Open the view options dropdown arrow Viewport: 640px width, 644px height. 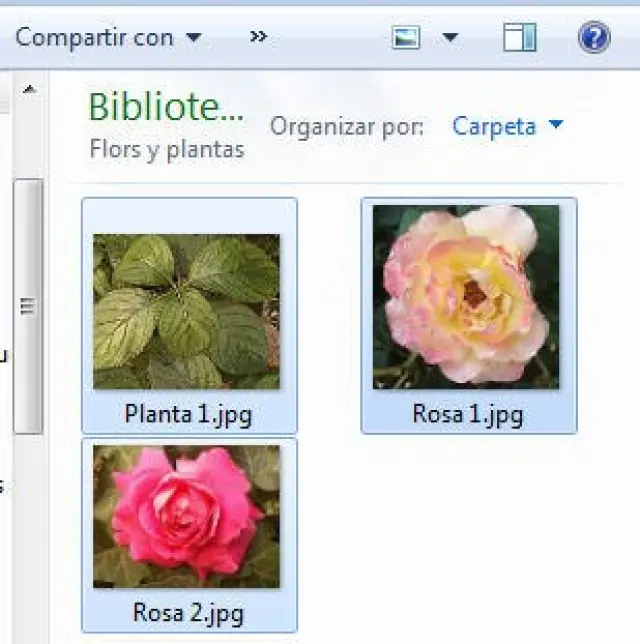tap(450, 38)
